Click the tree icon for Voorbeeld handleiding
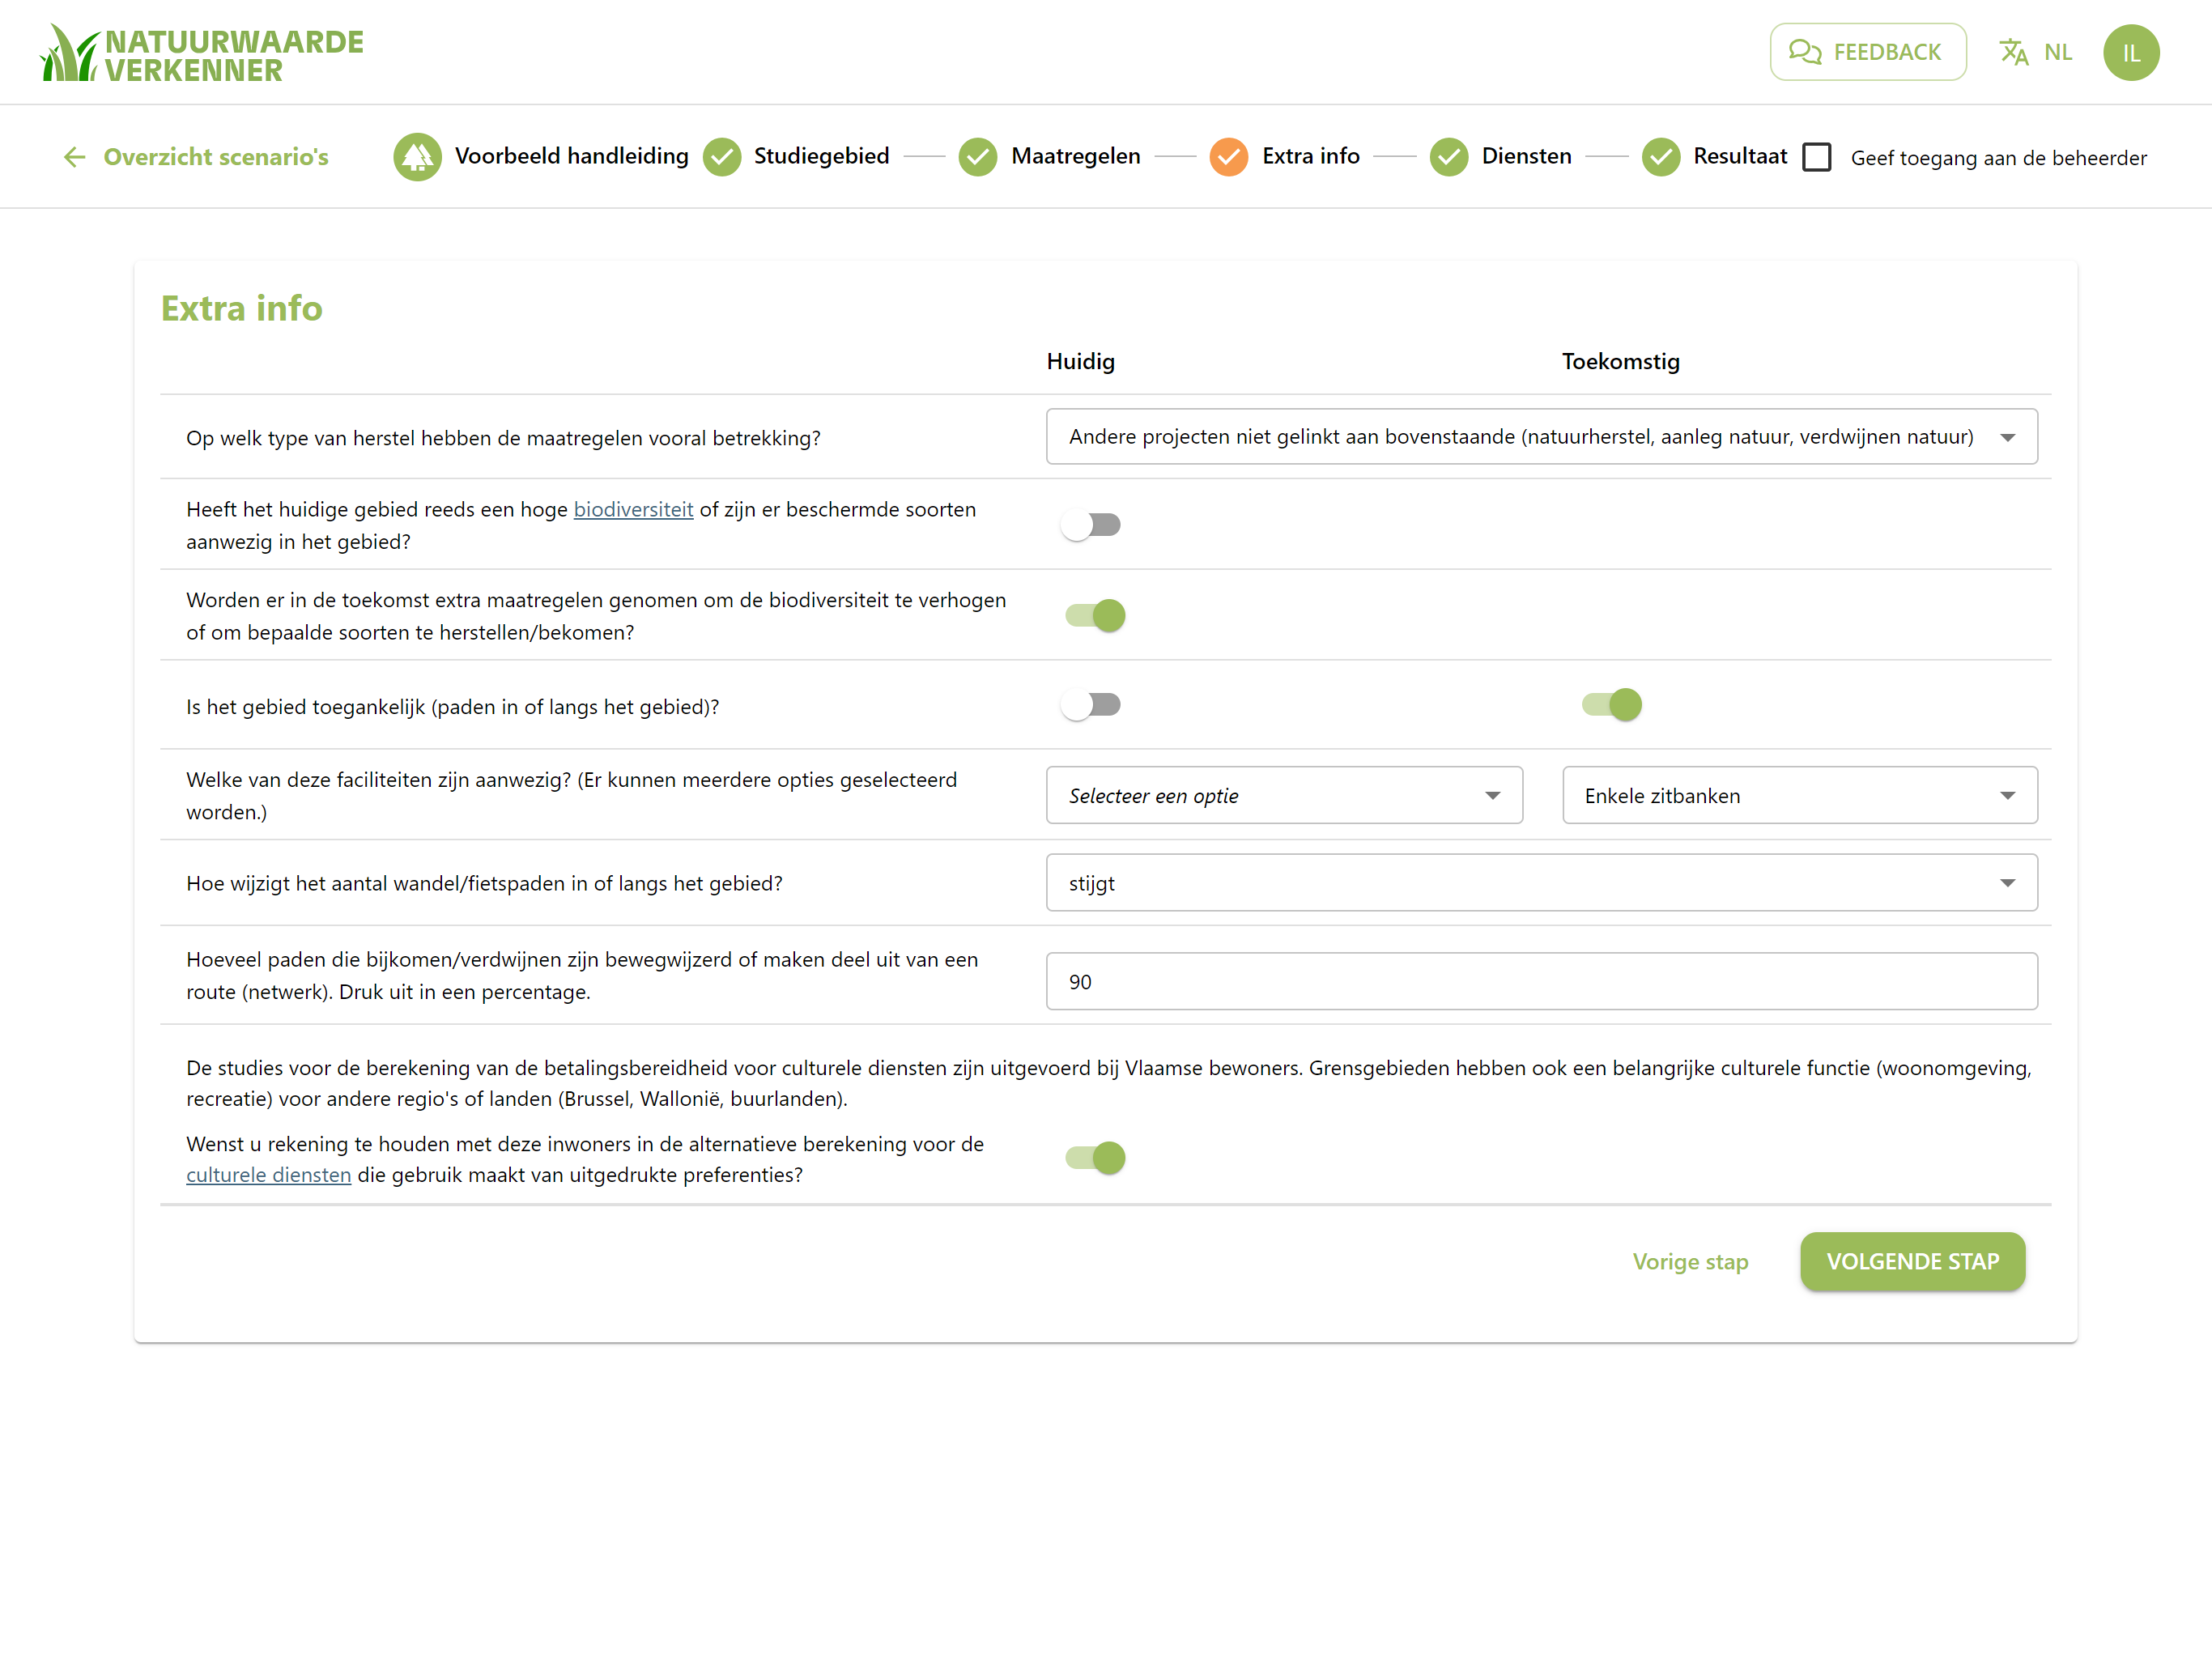 (417, 157)
